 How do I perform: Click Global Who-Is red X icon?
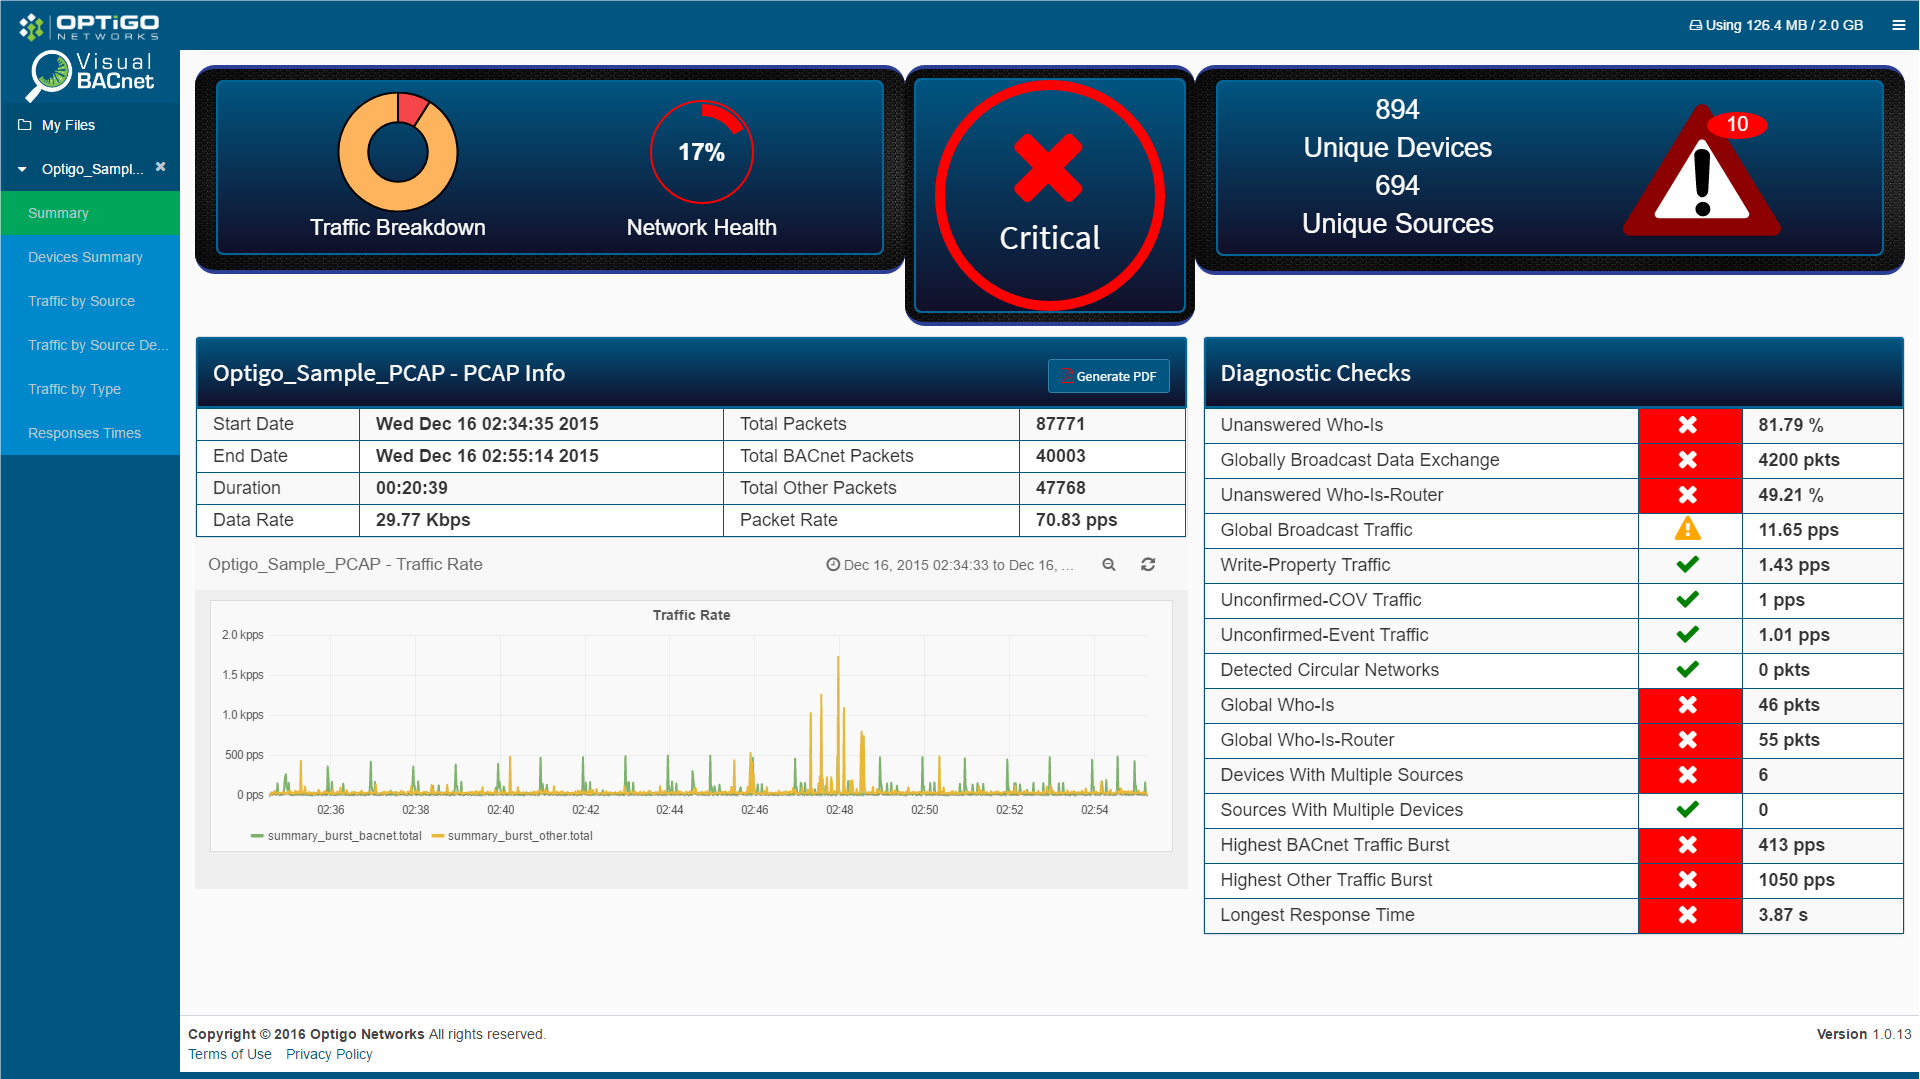(1688, 705)
